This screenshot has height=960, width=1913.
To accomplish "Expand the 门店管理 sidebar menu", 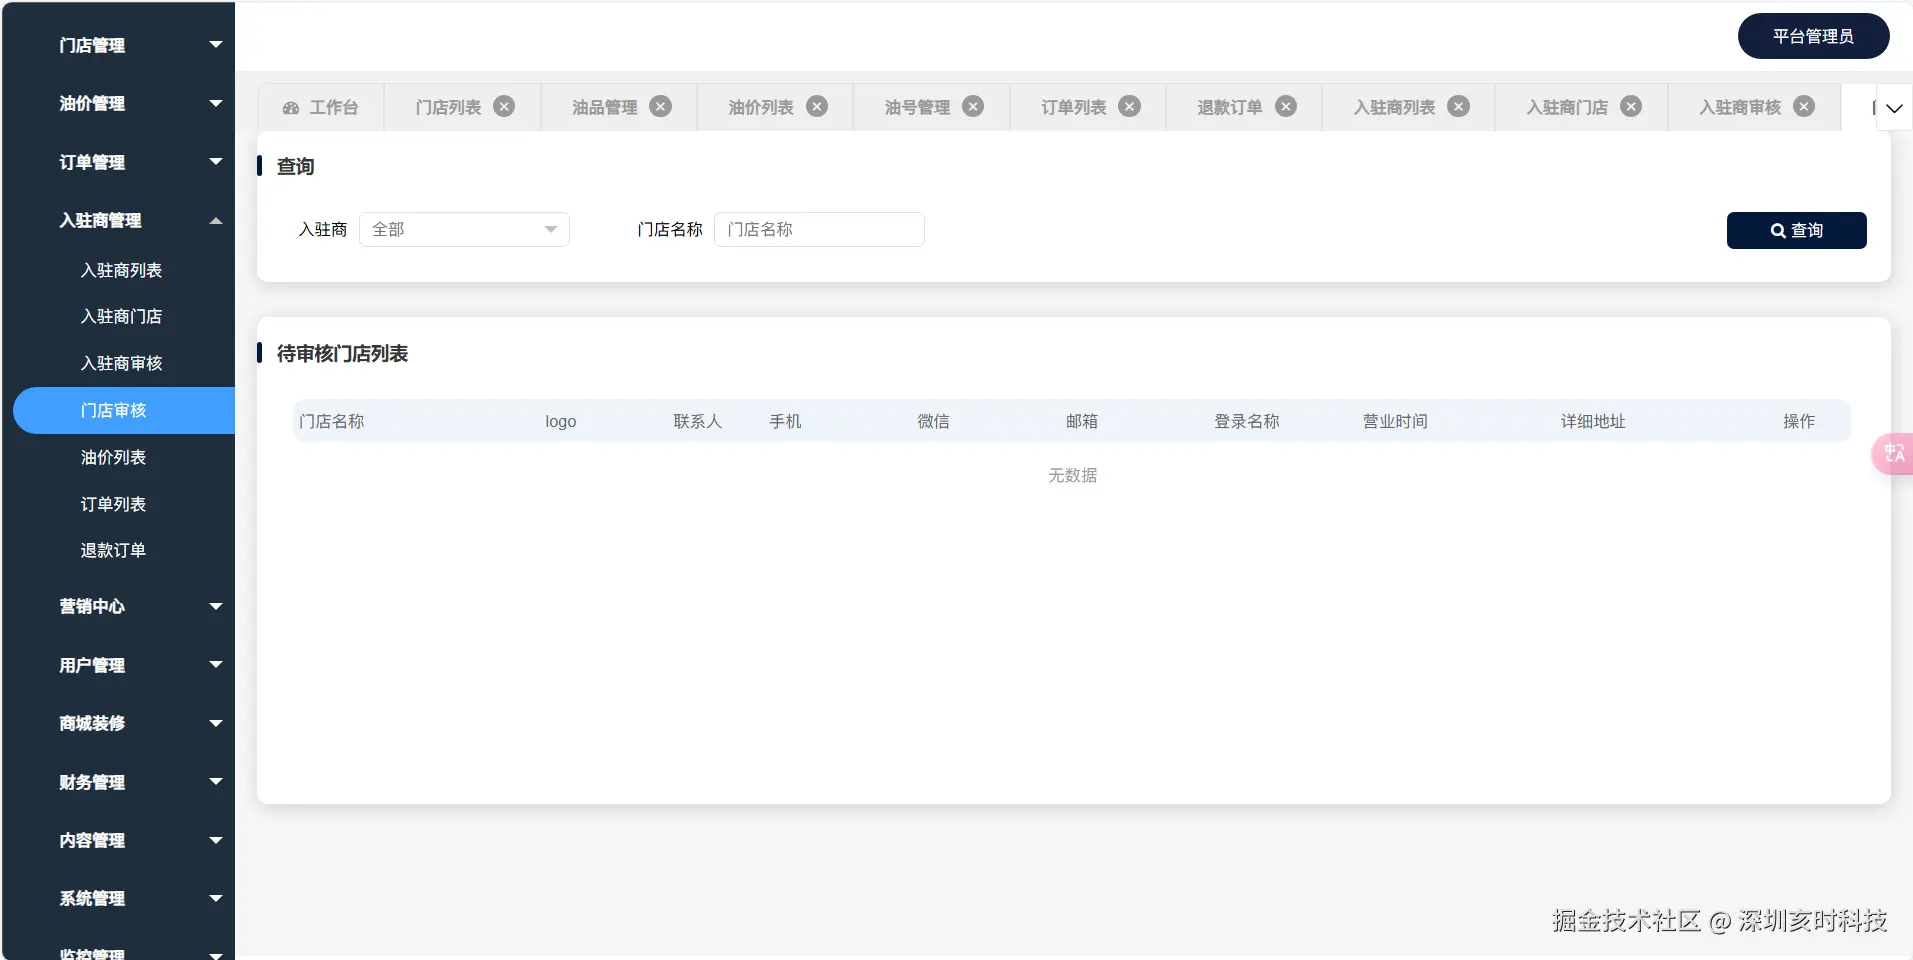I will (x=118, y=45).
